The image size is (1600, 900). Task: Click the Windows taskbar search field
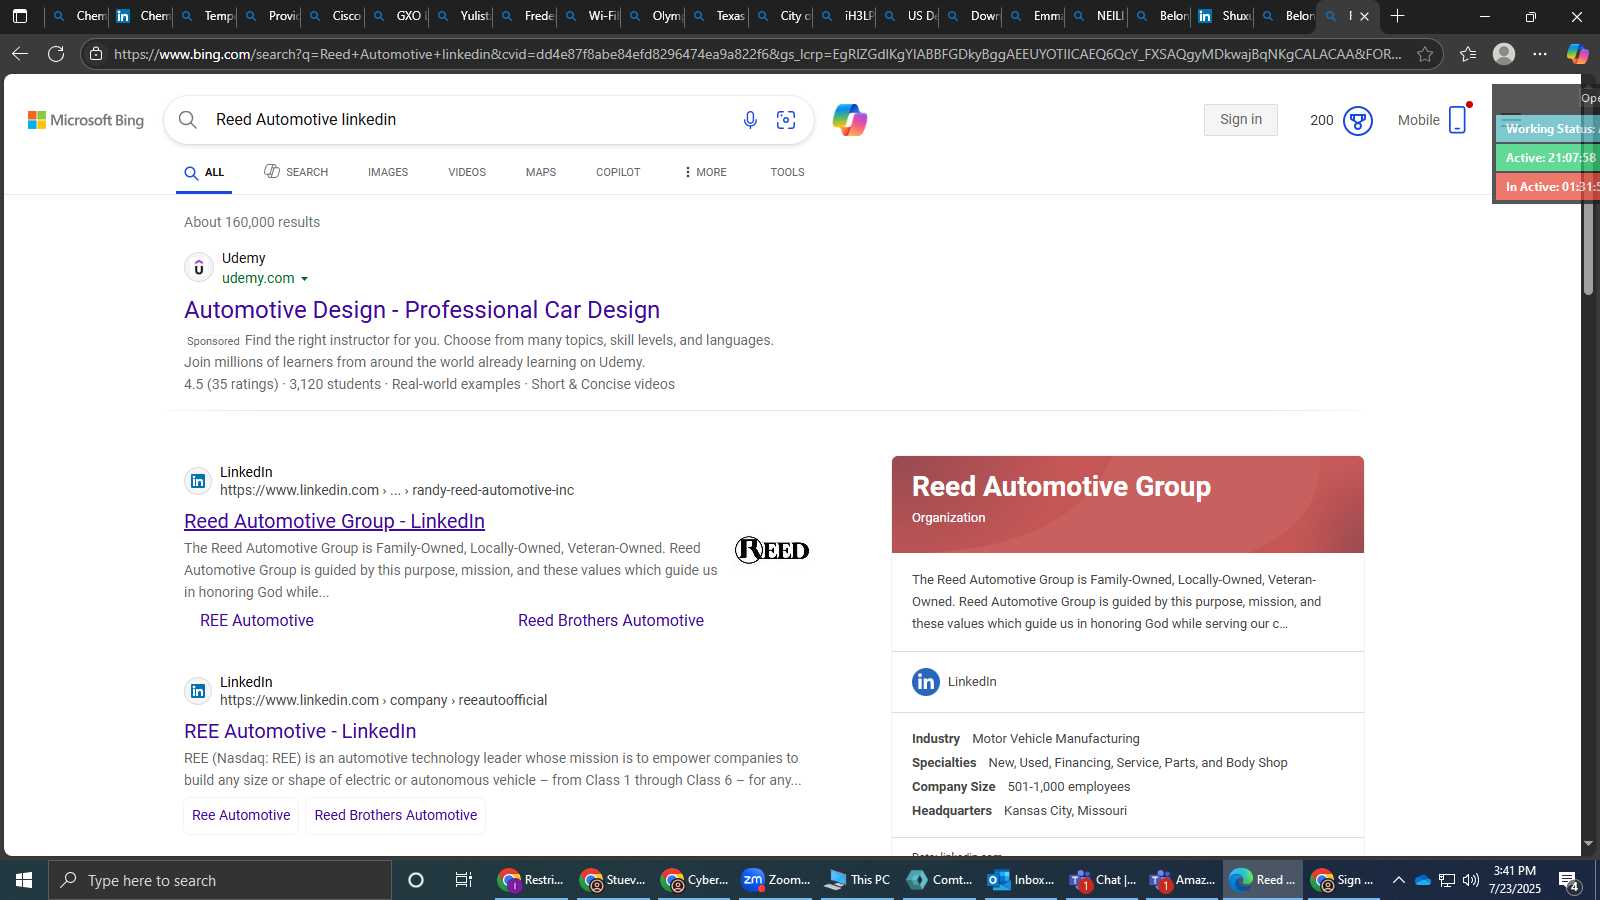click(220, 880)
